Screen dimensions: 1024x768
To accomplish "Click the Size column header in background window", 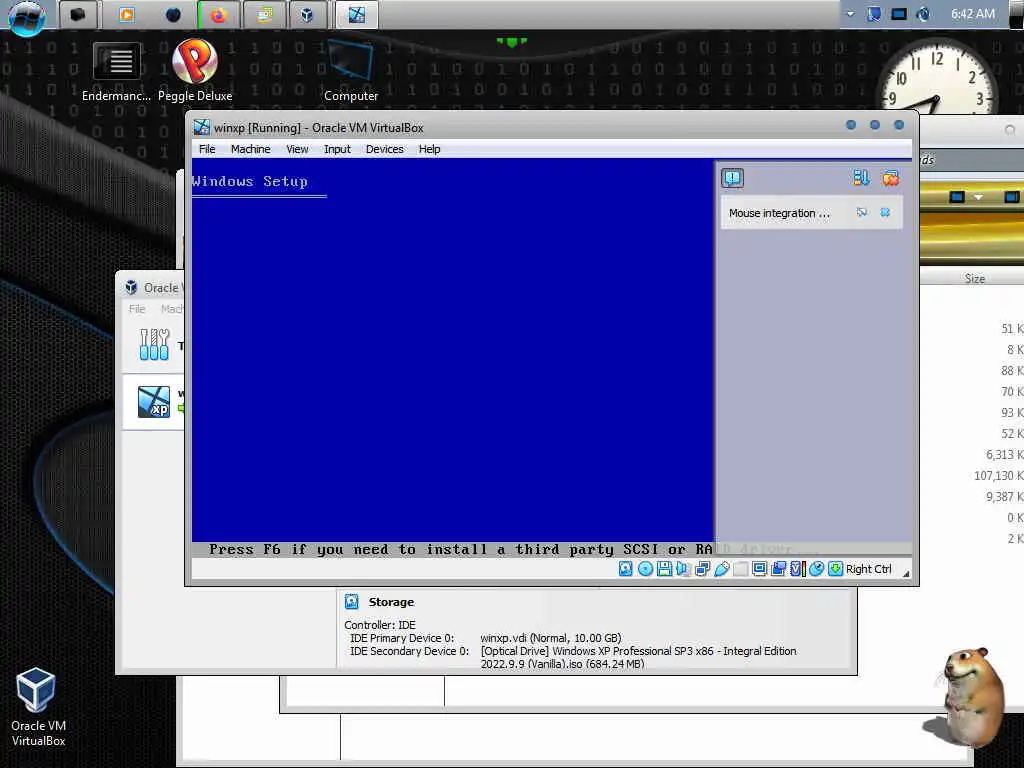I will (974, 279).
